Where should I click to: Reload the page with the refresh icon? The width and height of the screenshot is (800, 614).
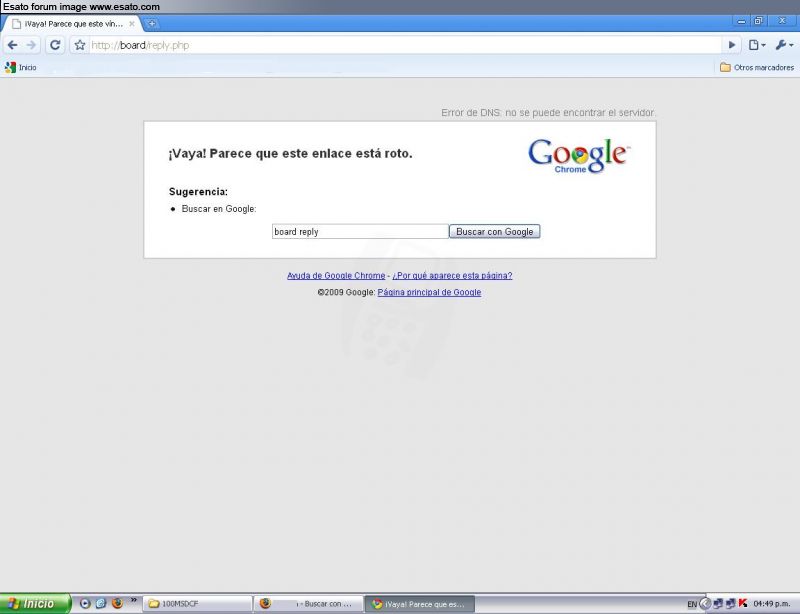[55, 45]
